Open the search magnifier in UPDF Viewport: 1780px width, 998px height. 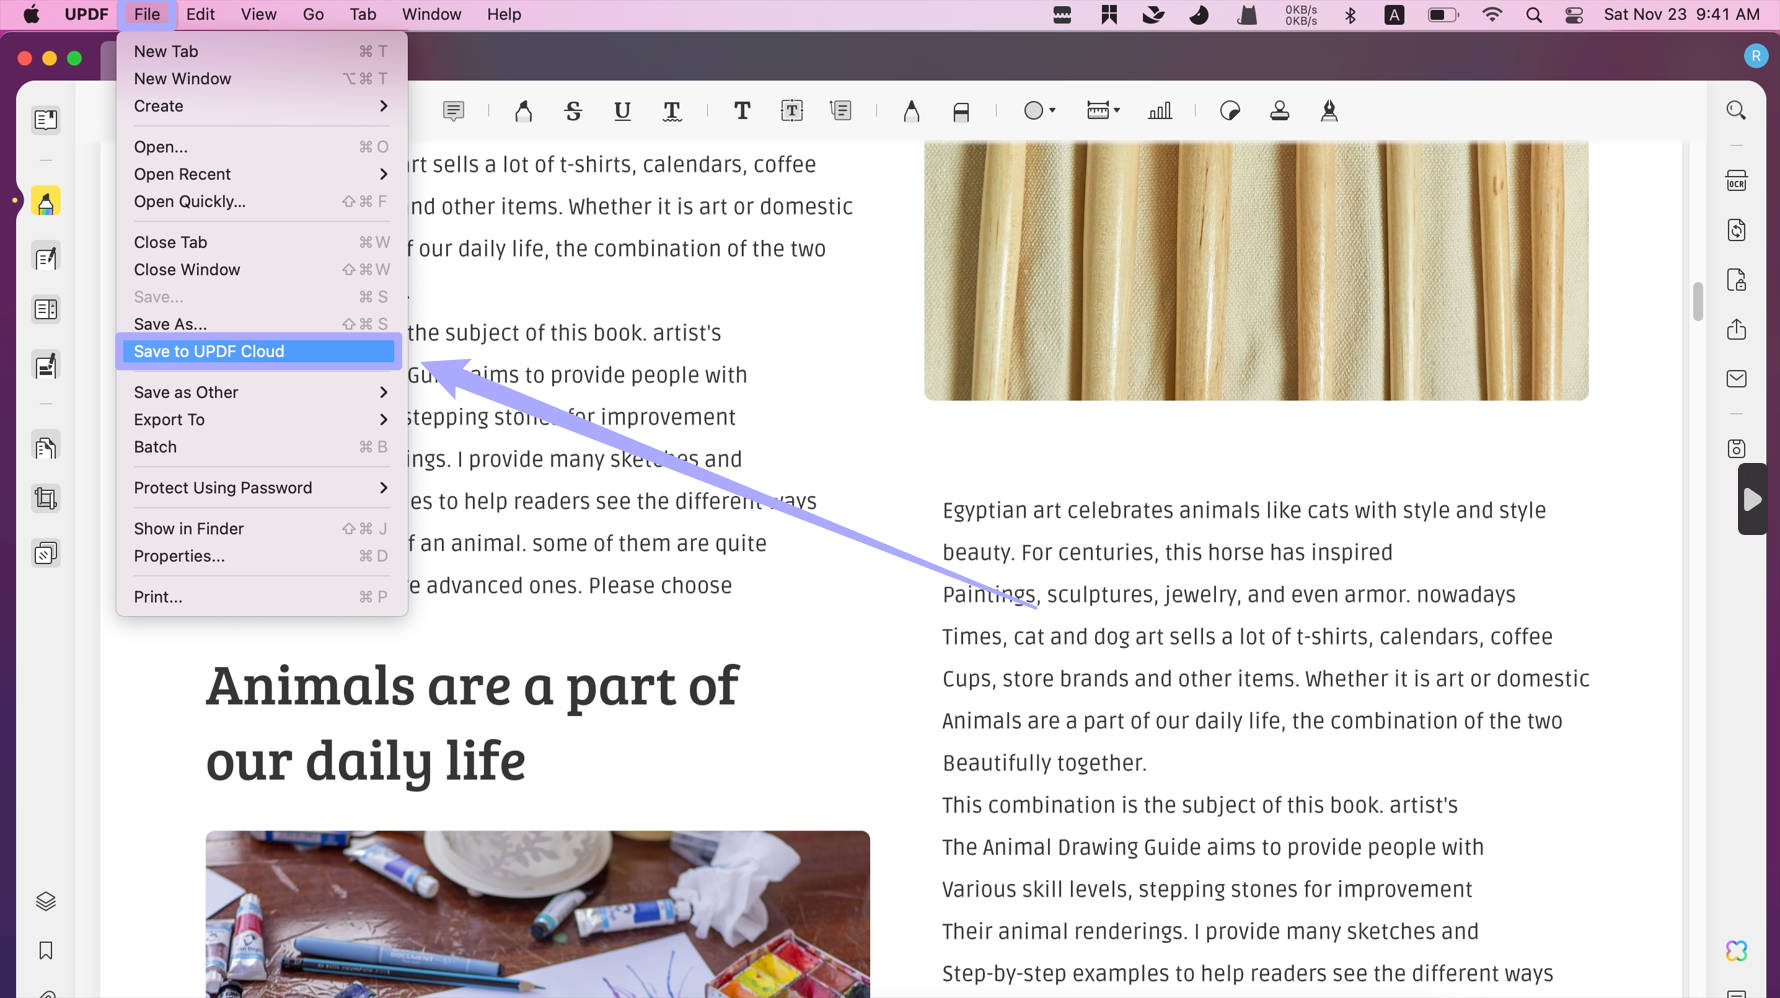pyautogui.click(x=1736, y=111)
